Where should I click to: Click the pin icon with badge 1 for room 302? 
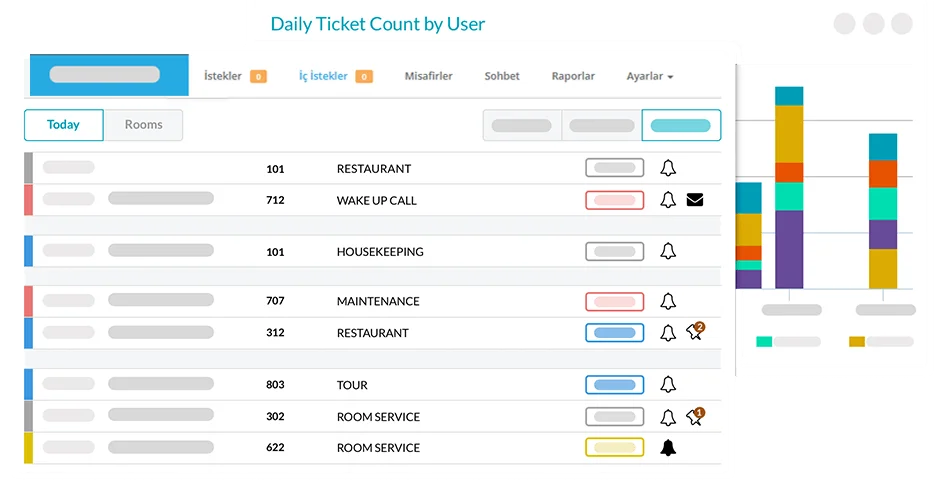(x=695, y=417)
